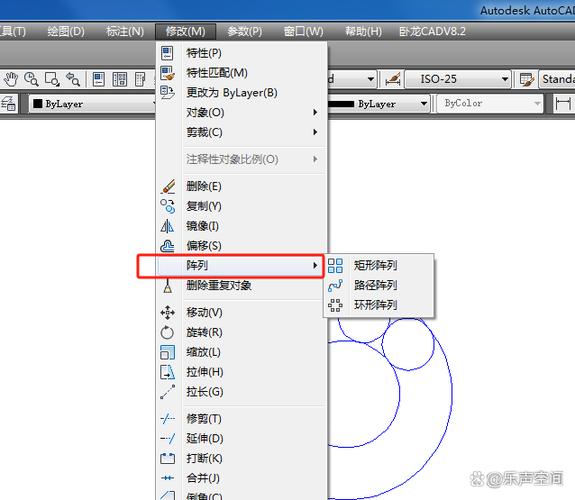
Task: Open the 参数(P) menu
Action: click(245, 32)
